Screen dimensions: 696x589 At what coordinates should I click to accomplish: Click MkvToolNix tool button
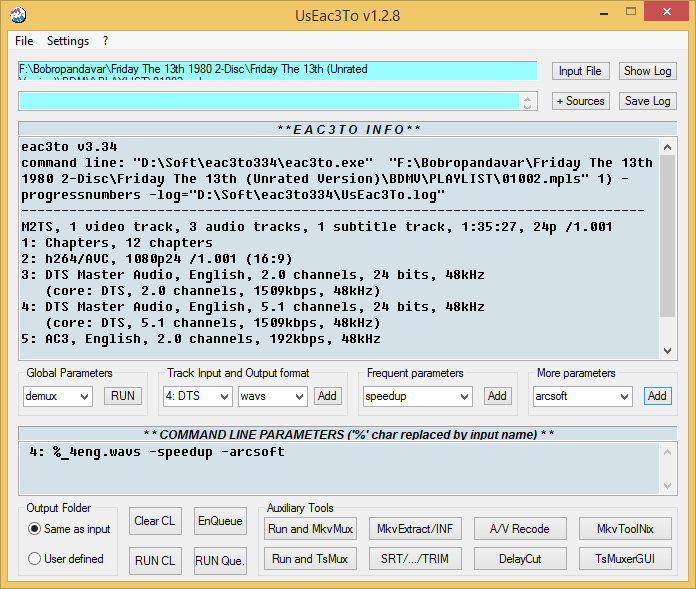coord(625,529)
